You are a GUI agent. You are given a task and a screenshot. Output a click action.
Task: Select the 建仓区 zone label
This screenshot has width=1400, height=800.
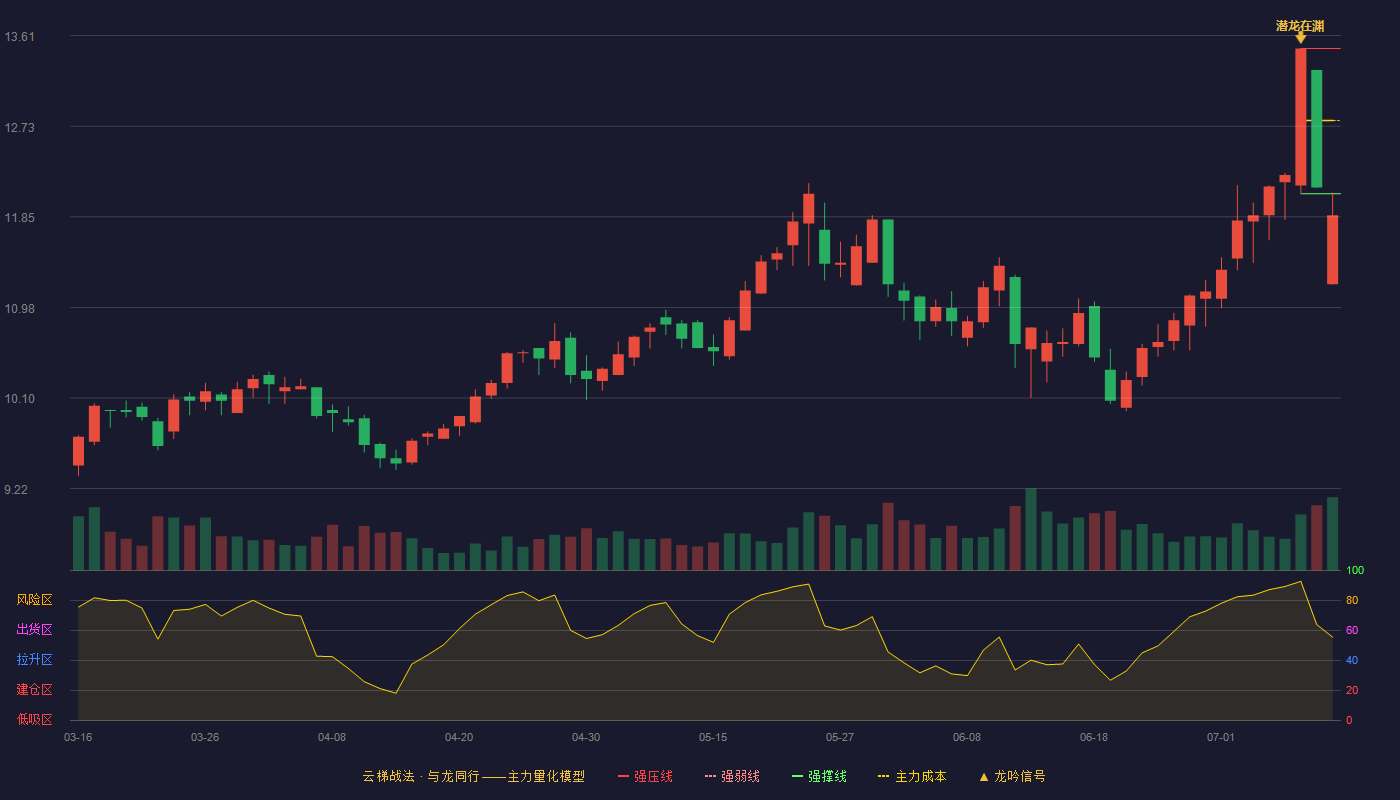pos(34,690)
